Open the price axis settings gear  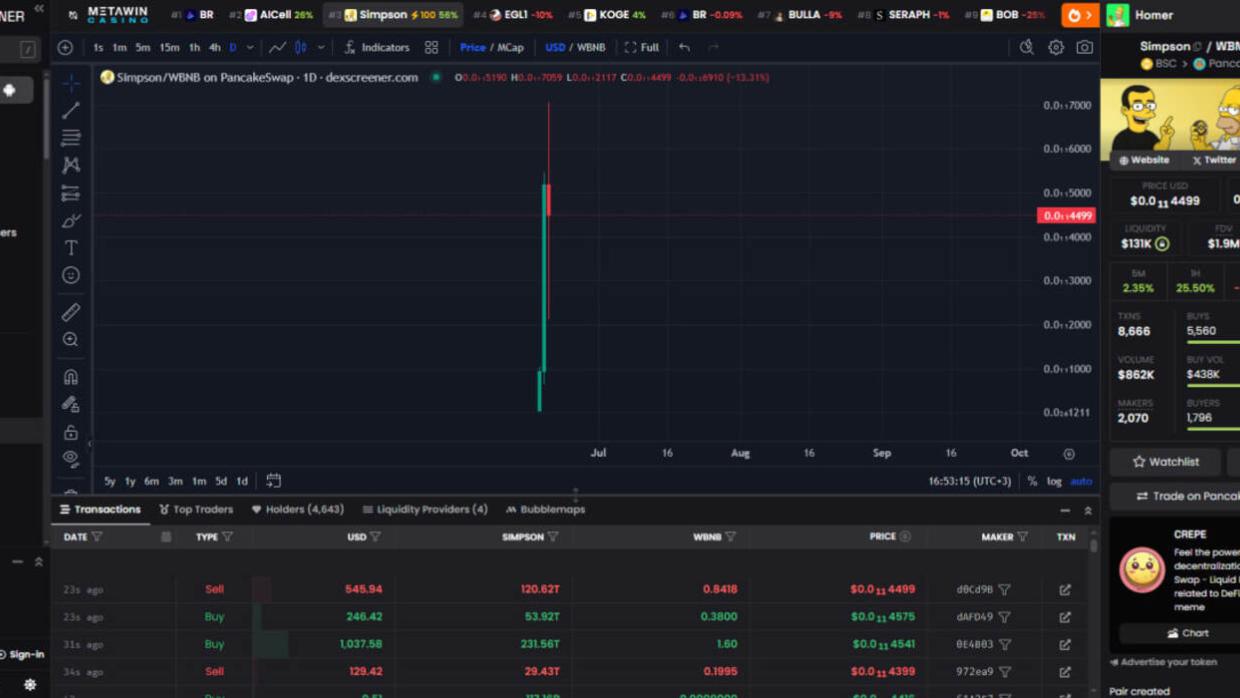[x=1069, y=454]
